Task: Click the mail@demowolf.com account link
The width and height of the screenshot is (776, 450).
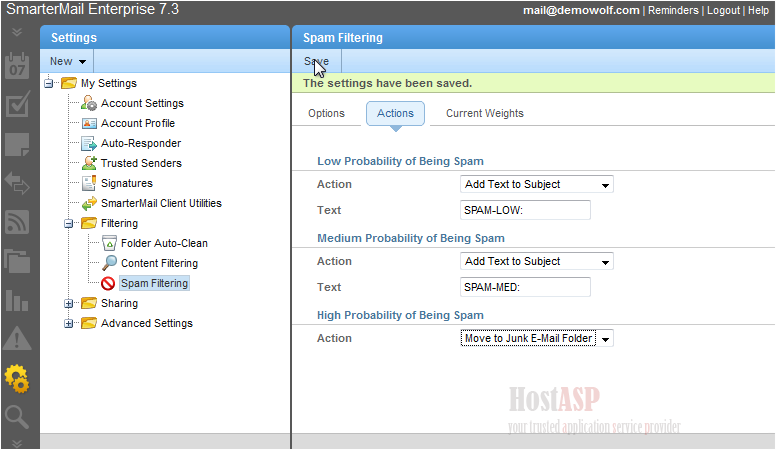Action: coord(581,10)
